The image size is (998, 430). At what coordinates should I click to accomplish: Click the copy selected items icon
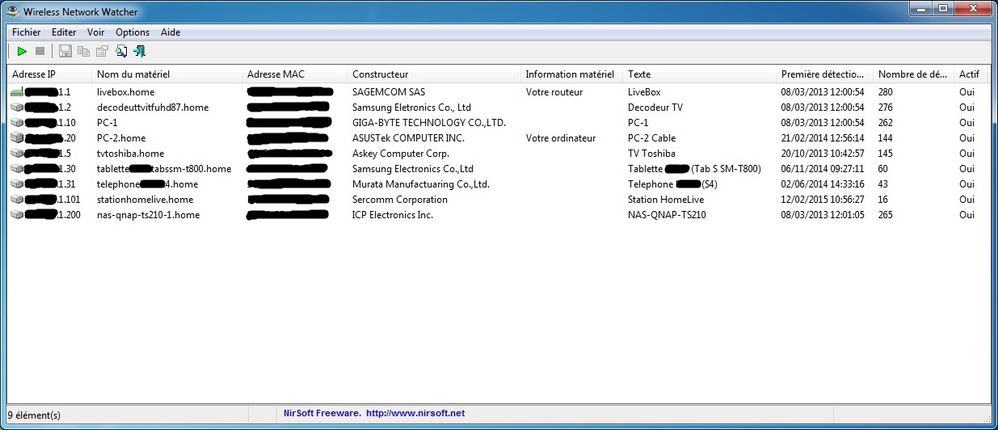83,52
